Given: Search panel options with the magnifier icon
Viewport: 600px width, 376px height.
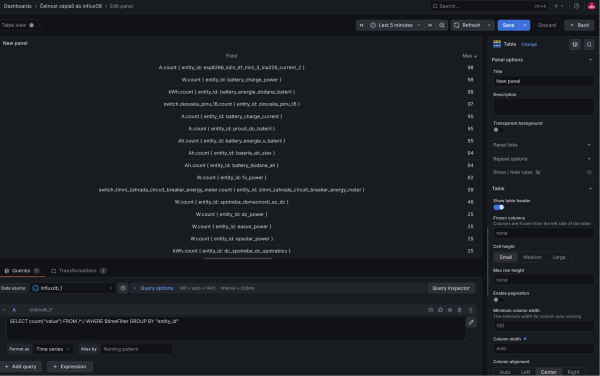Looking at the screenshot, I should click(x=589, y=44).
